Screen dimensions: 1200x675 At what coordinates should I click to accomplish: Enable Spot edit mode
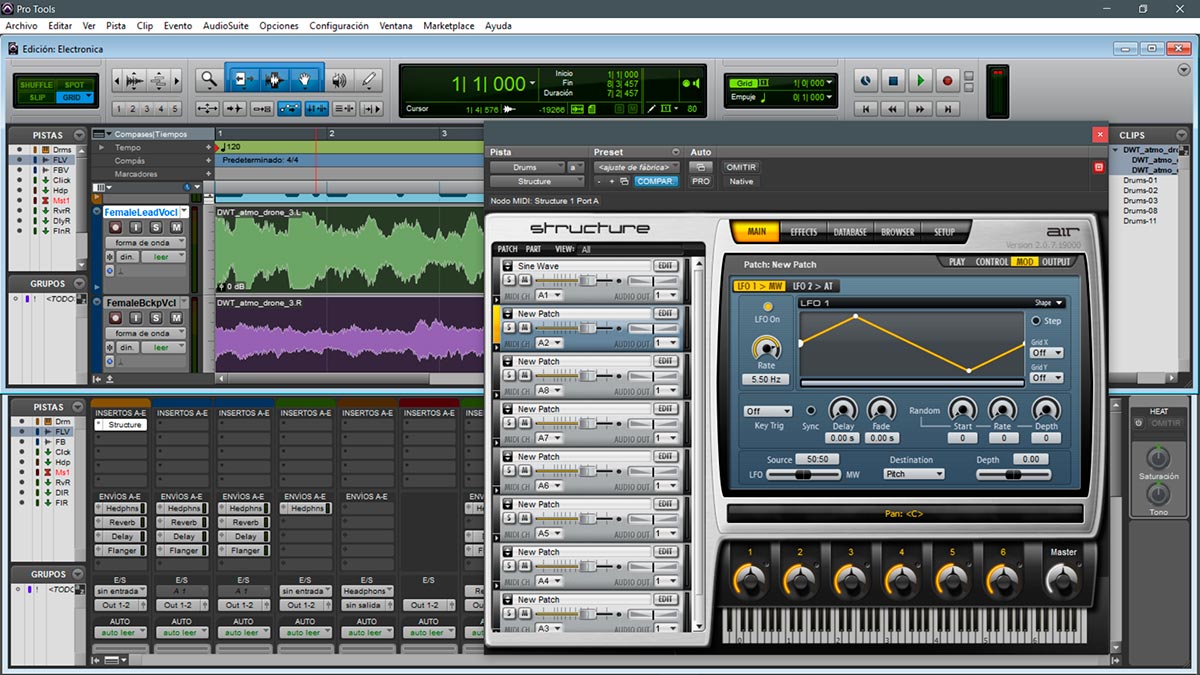pos(74,85)
